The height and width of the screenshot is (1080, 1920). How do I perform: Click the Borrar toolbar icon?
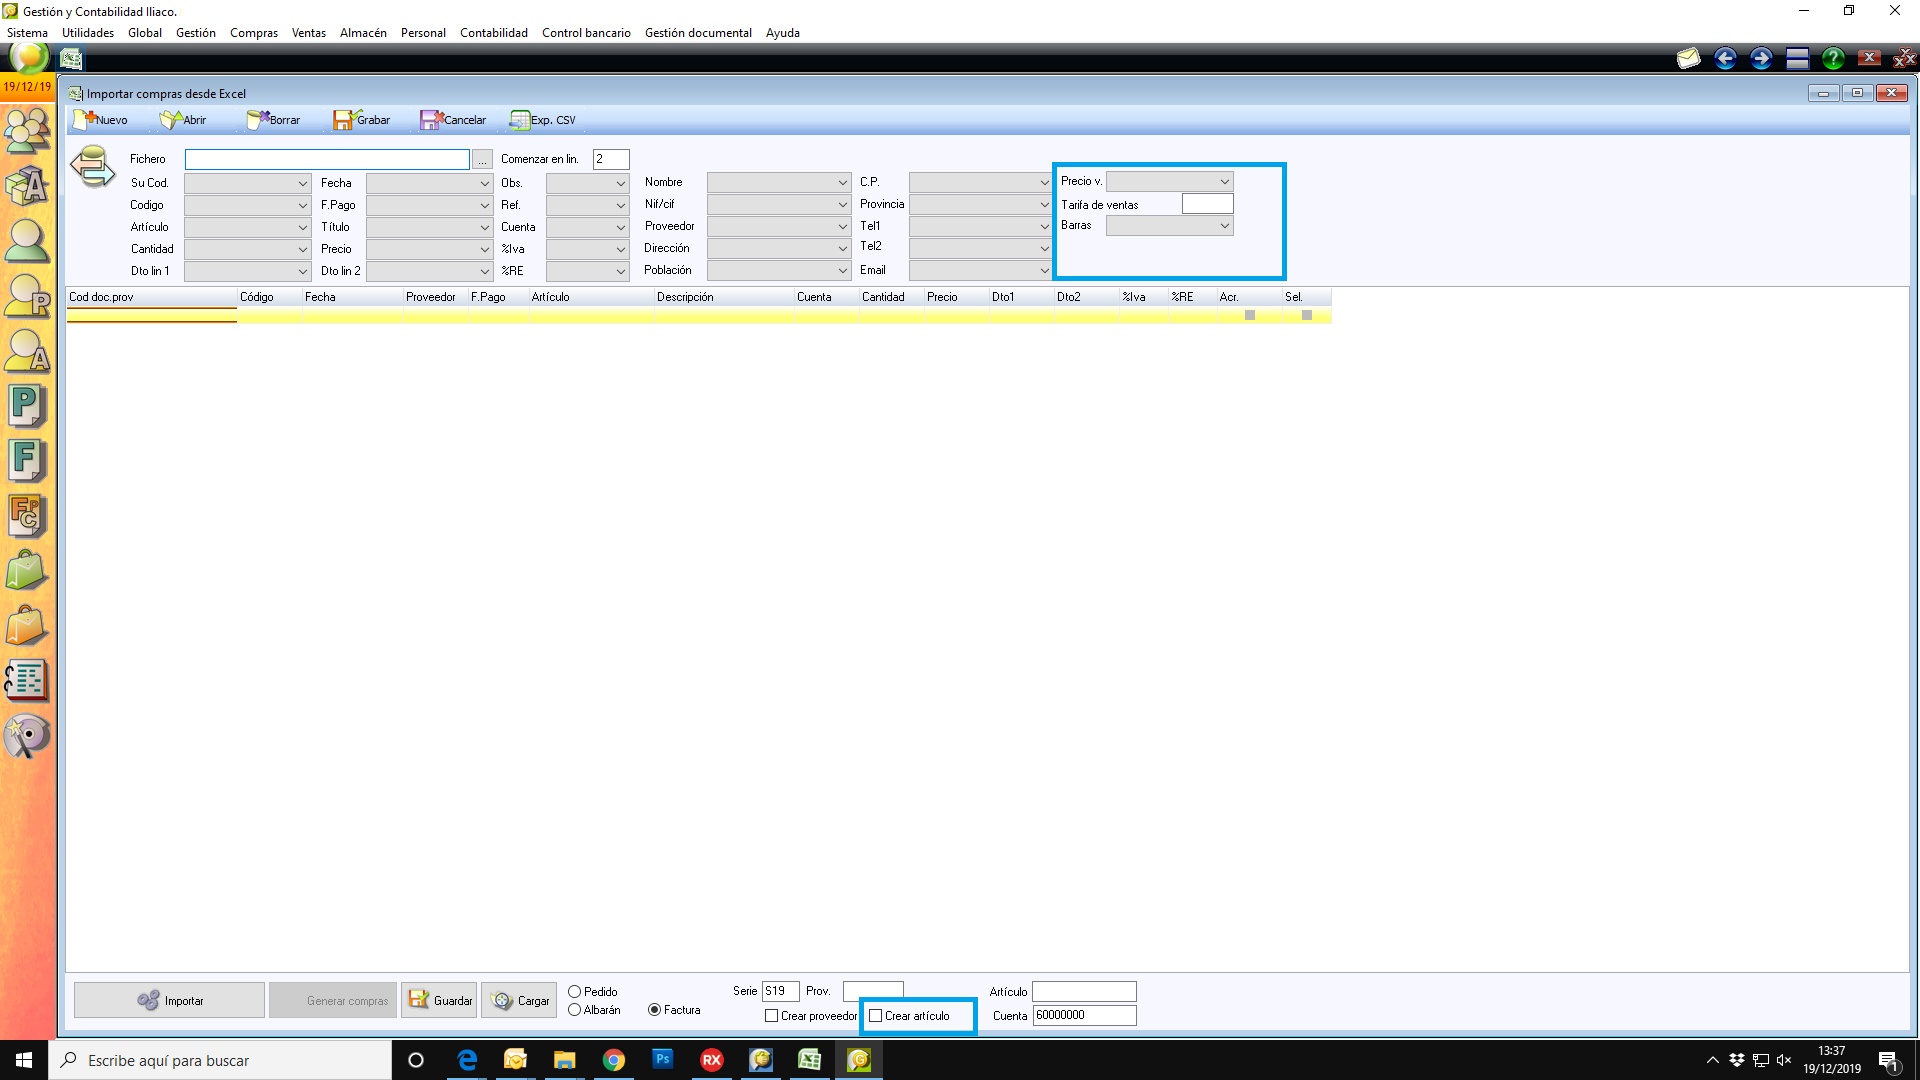[x=258, y=120]
